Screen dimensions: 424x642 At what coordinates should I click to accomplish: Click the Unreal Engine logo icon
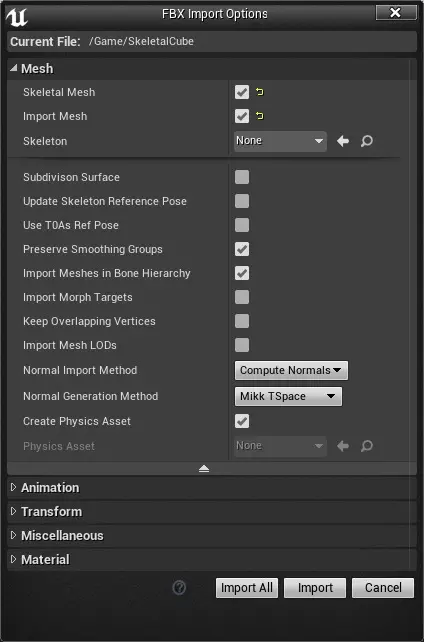[x=17, y=17]
